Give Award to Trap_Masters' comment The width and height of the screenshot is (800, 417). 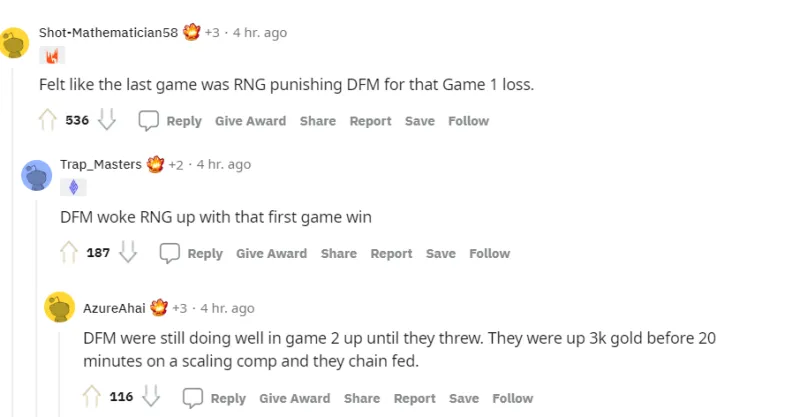pyautogui.click(x=271, y=253)
